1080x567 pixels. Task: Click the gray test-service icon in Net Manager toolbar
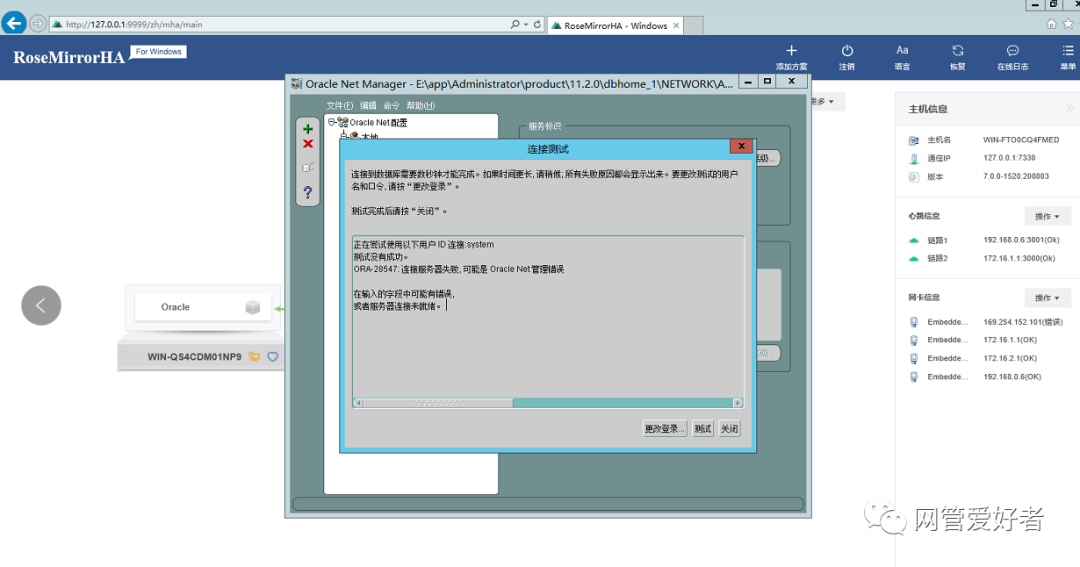[x=308, y=167]
